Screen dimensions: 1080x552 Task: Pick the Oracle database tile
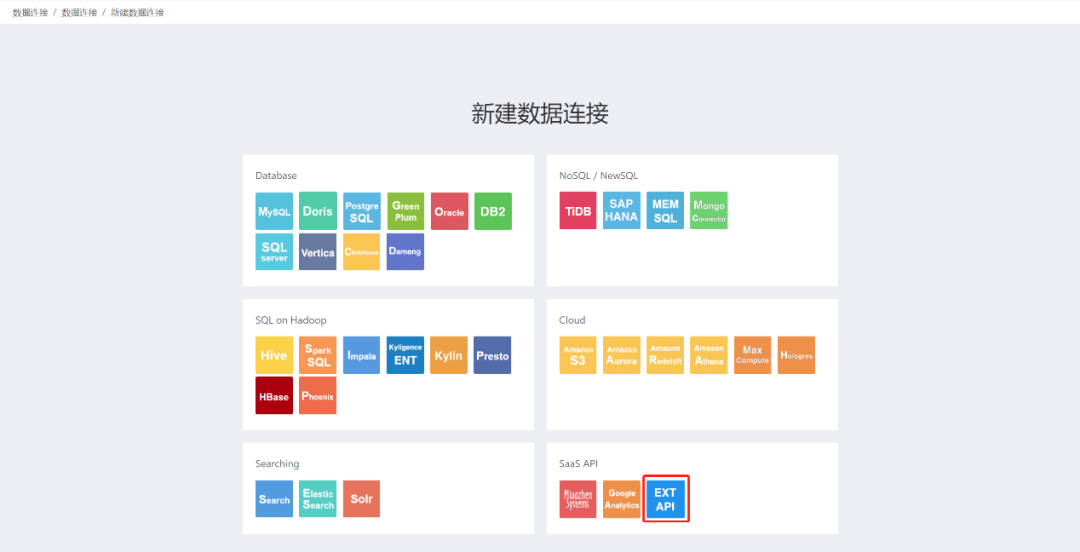pos(449,211)
